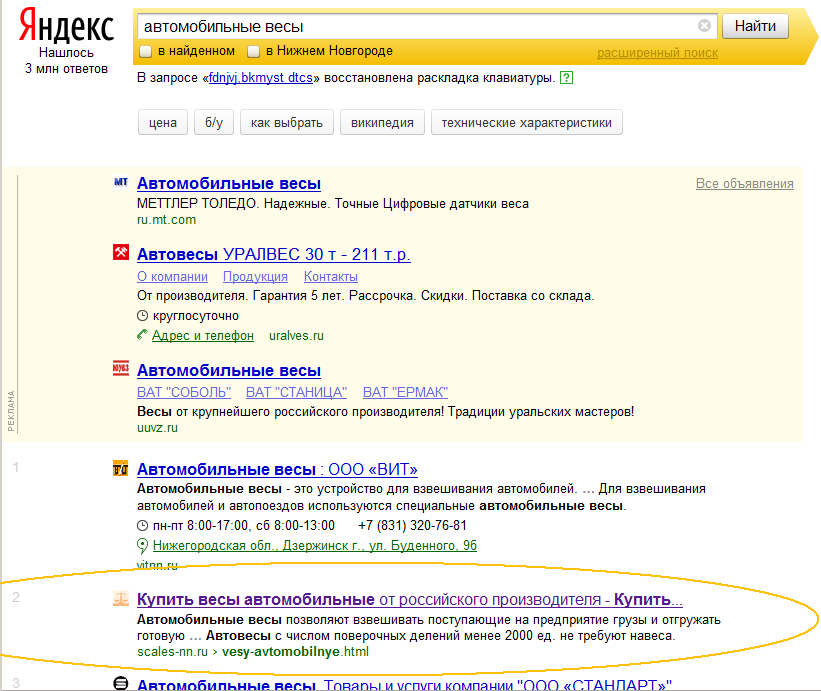
Task: Tick the «в Нижнем Новгороде» checkbox
Action: 253,51
